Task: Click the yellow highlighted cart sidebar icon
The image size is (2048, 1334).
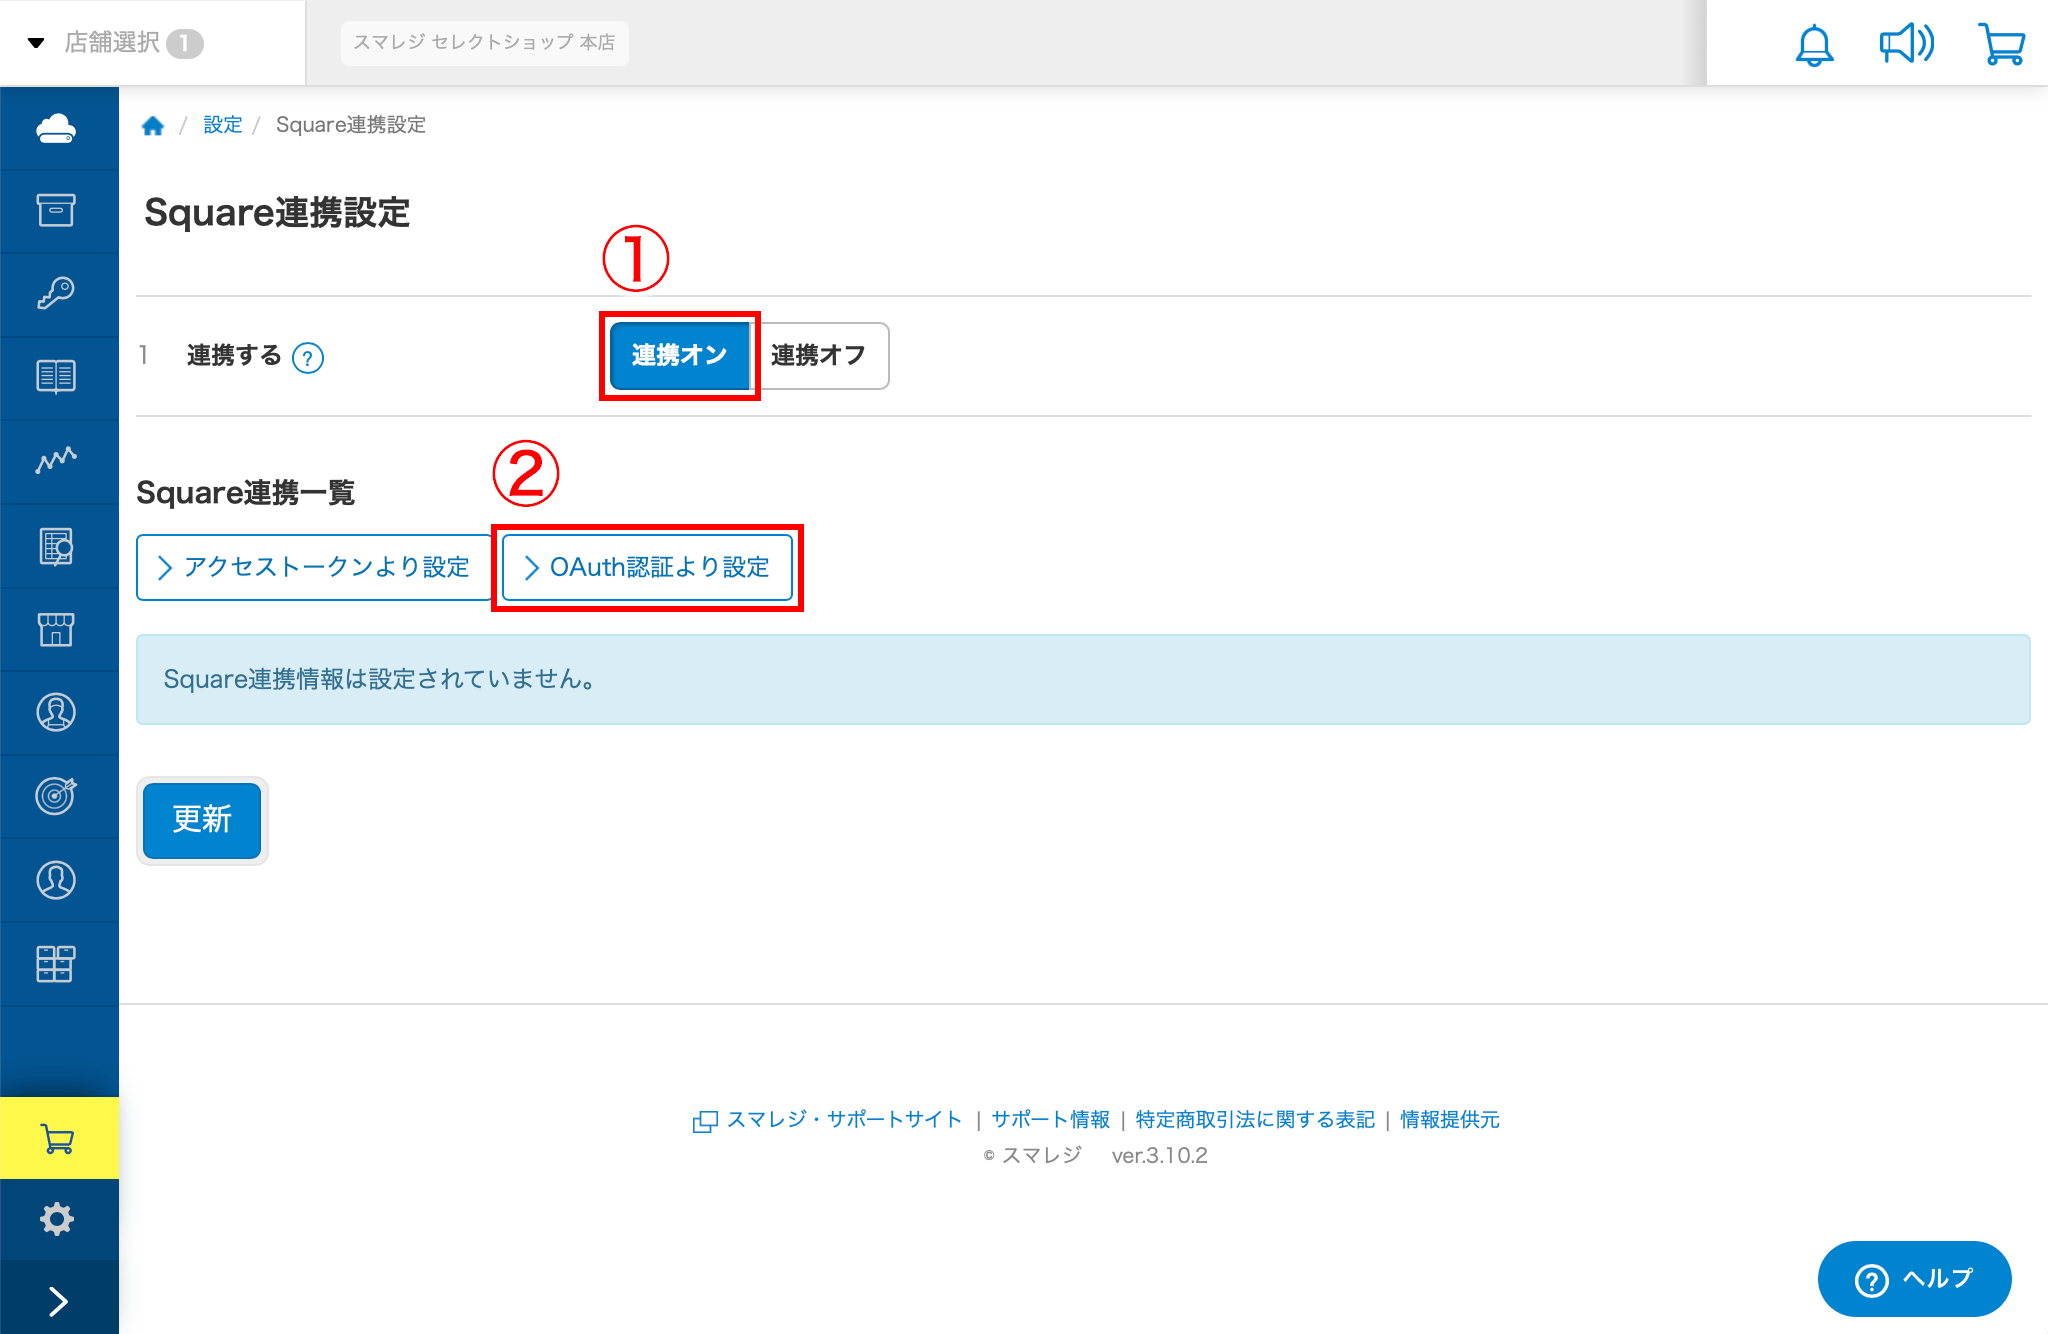Action: click(59, 1138)
